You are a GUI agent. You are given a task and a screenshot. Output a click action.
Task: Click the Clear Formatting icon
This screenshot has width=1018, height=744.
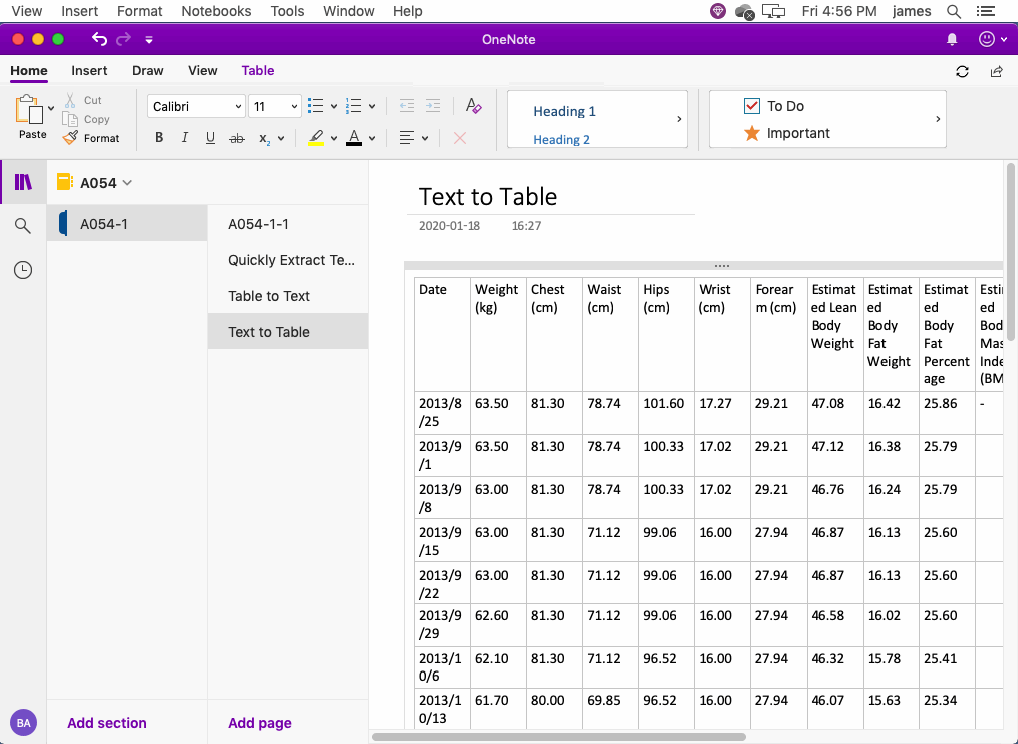[x=473, y=106]
